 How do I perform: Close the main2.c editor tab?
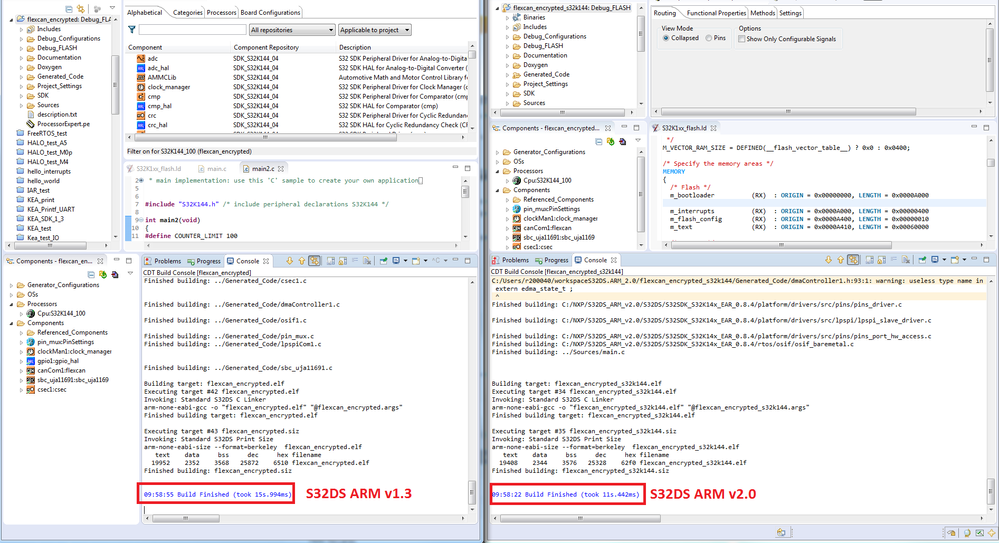click(x=280, y=169)
